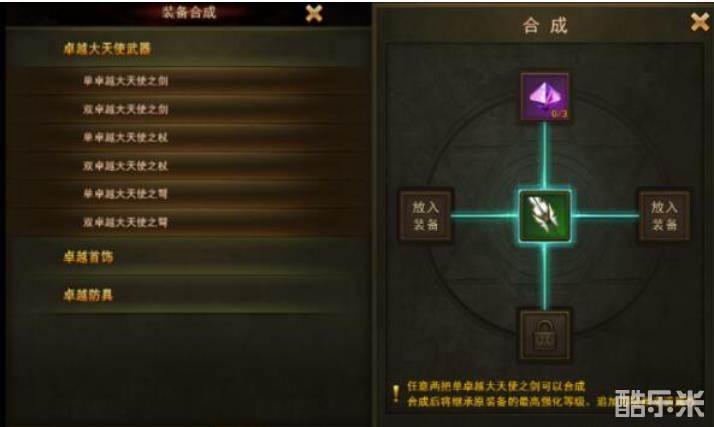Click the center green weapon result icon
714x427 pixels.
coord(545,216)
